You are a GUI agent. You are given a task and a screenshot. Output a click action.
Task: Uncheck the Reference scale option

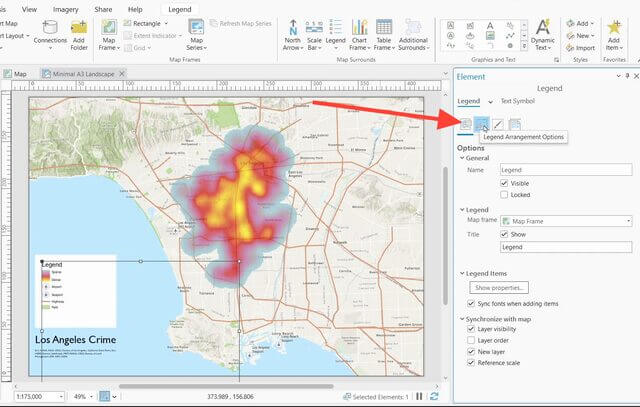471,363
